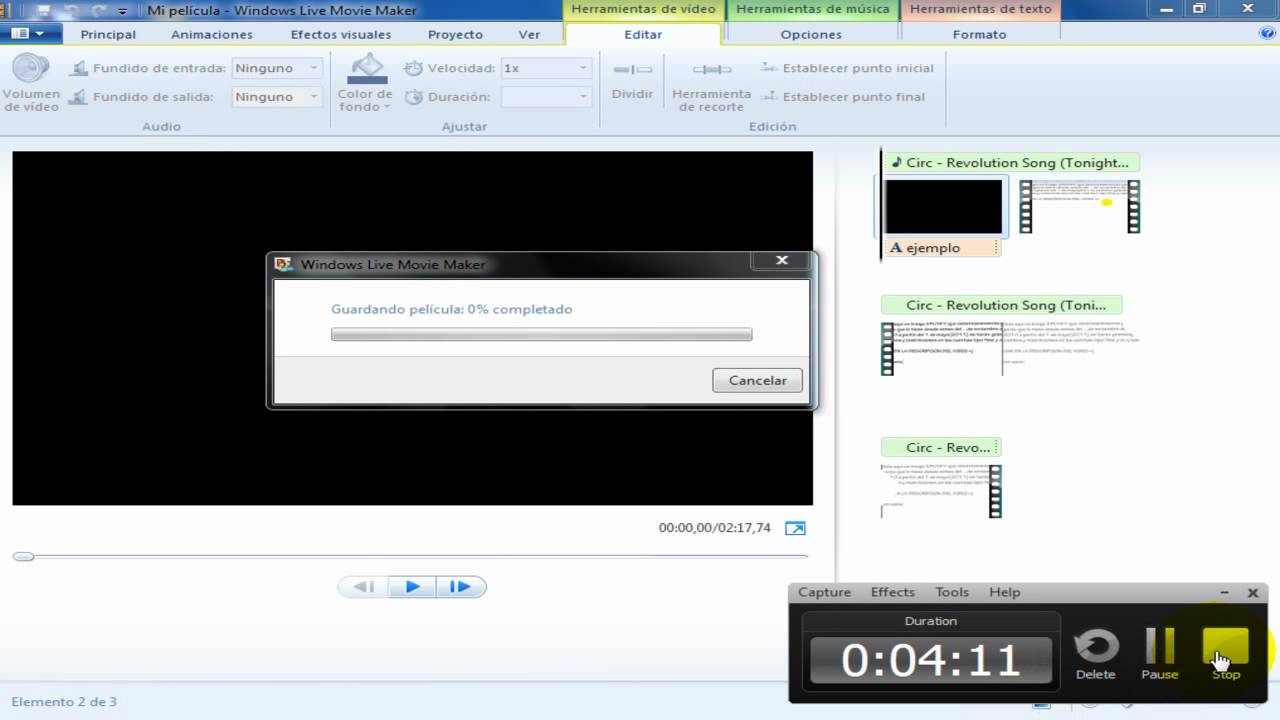Image resolution: width=1280 pixels, height=720 pixels.
Task: Open the Tools menu in the recorder
Action: pyautogui.click(x=952, y=592)
